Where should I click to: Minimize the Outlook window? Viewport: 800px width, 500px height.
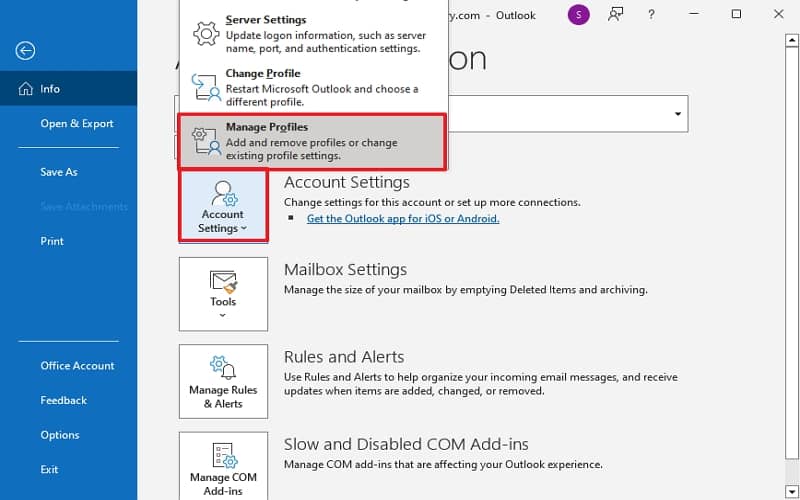pos(693,14)
